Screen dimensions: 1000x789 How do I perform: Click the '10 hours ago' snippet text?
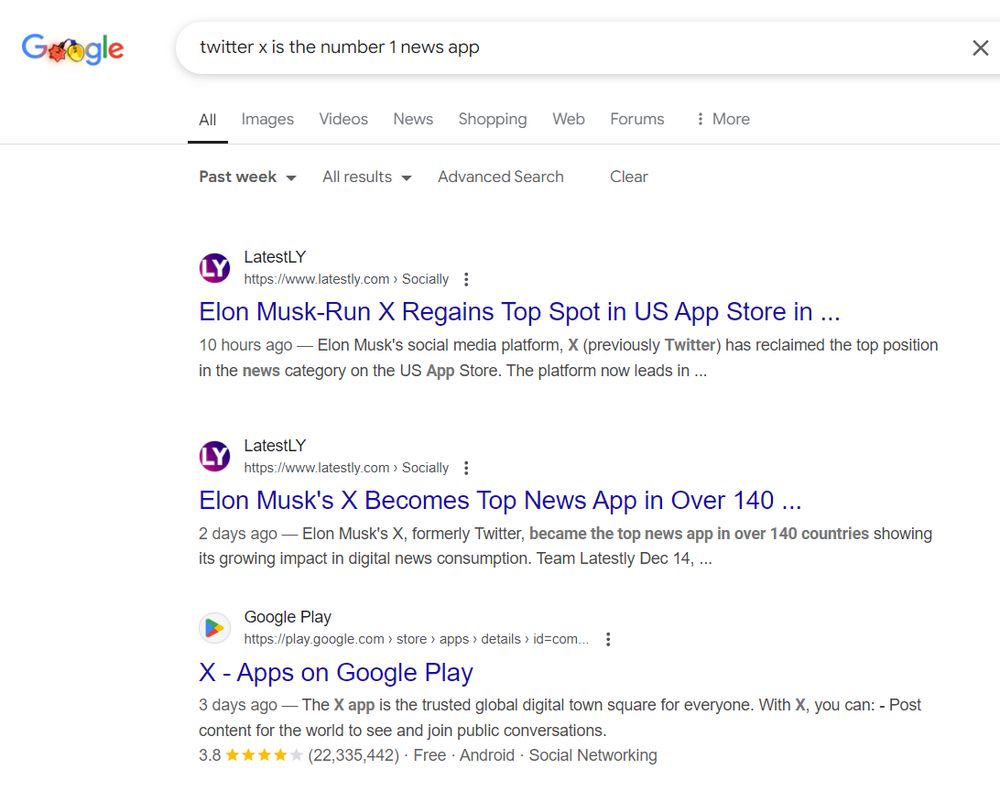click(246, 345)
